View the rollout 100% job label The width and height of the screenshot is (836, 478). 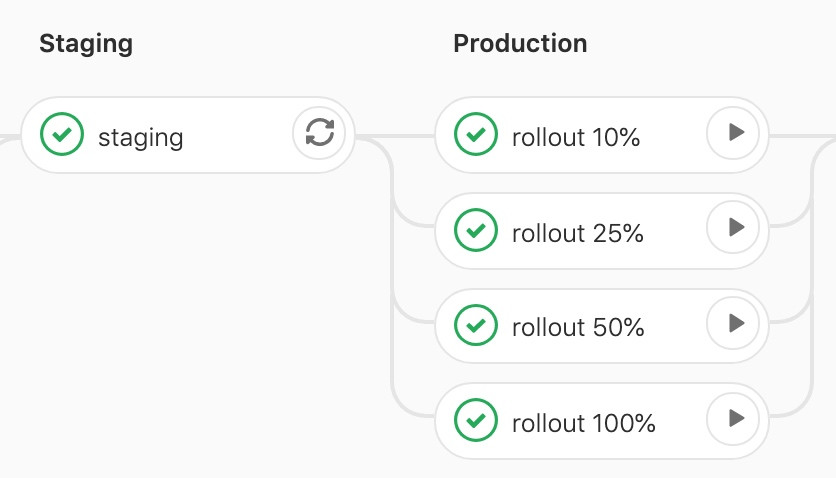click(583, 424)
